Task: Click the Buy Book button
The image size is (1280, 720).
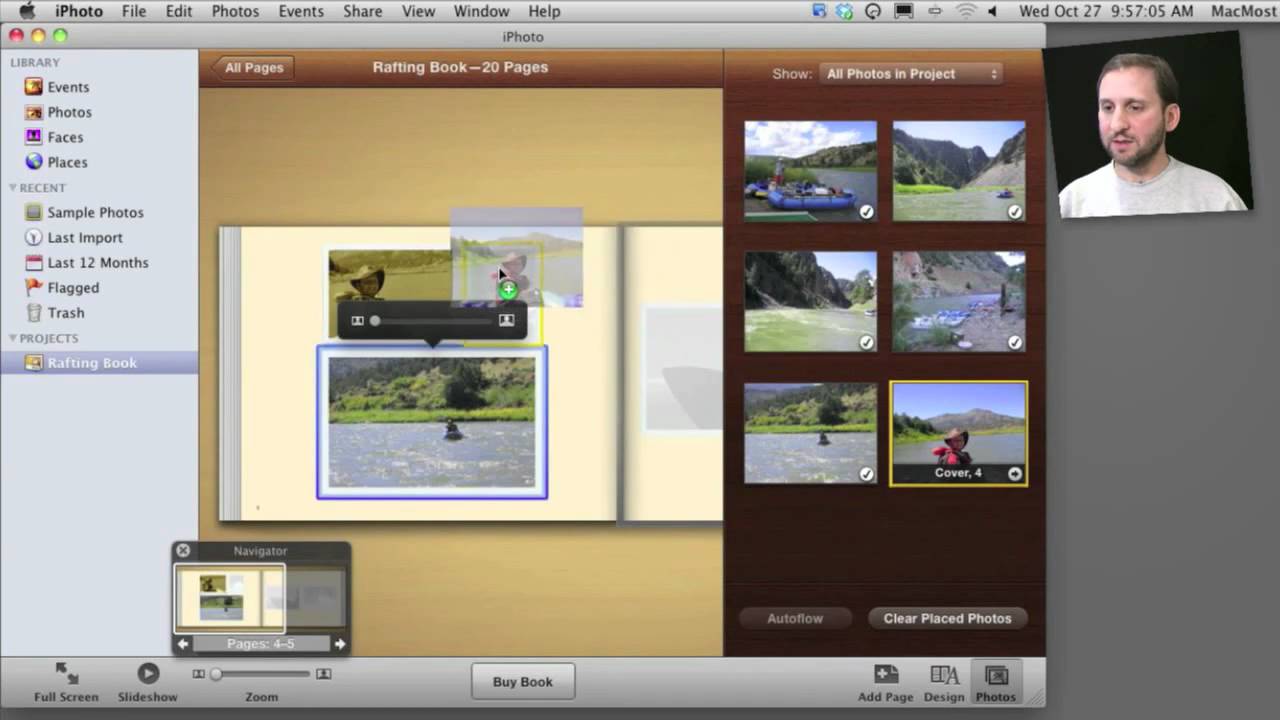Action: (522, 682)
